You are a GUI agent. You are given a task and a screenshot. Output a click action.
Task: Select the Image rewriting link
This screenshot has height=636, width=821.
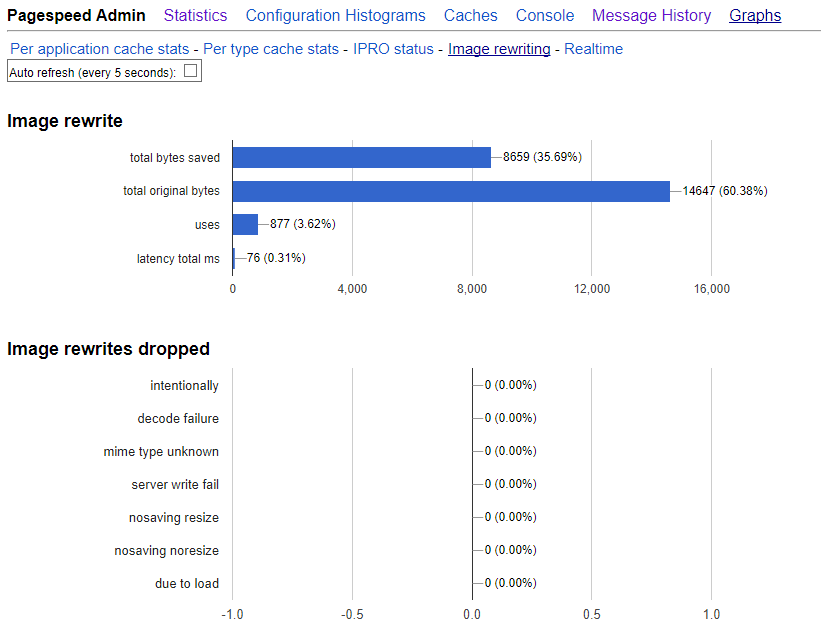(x=499, y=49)
